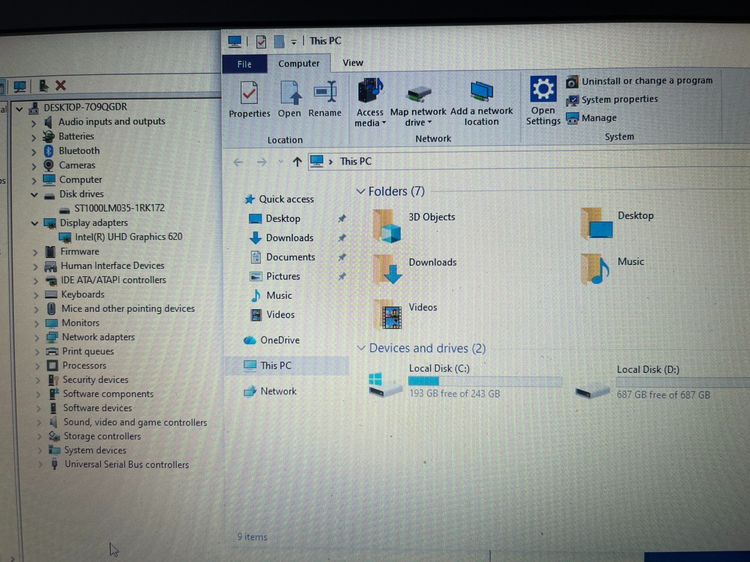Click the Rename icon in ribbon
This screenshot has height=562, width=750.
click(x=325, y=99)
